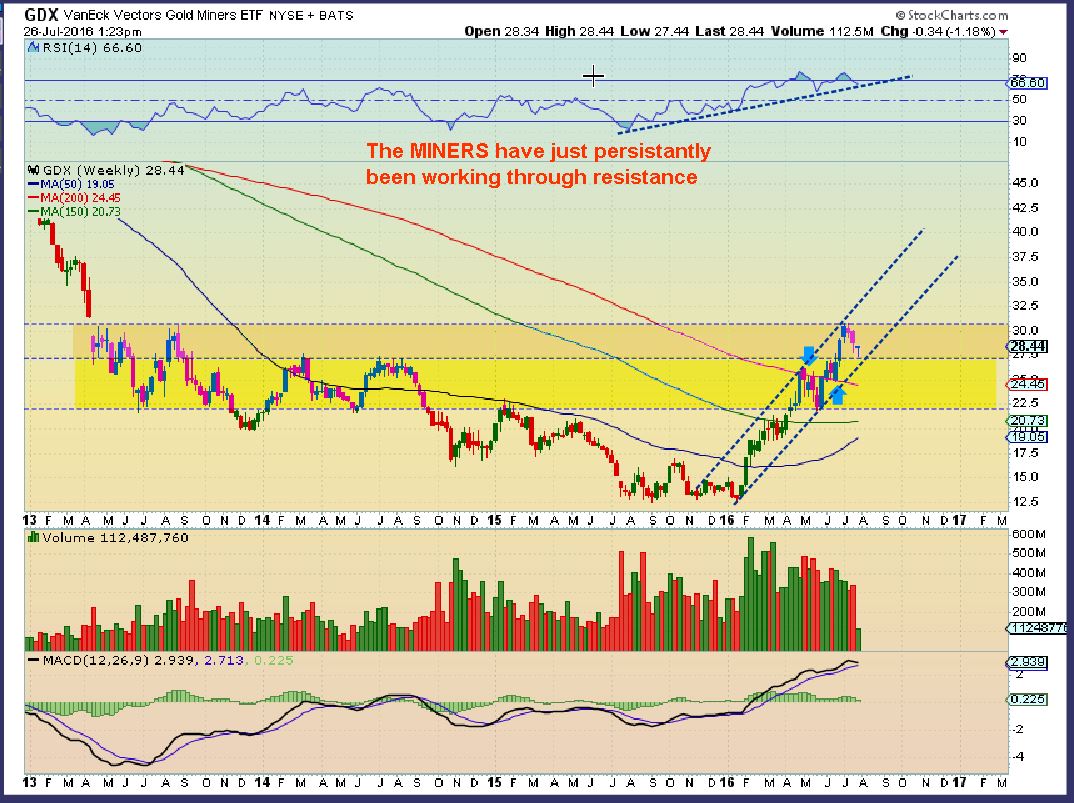
Task: Click the bar icon before Volume 112,487,760
Action: (x=33, y=537)
